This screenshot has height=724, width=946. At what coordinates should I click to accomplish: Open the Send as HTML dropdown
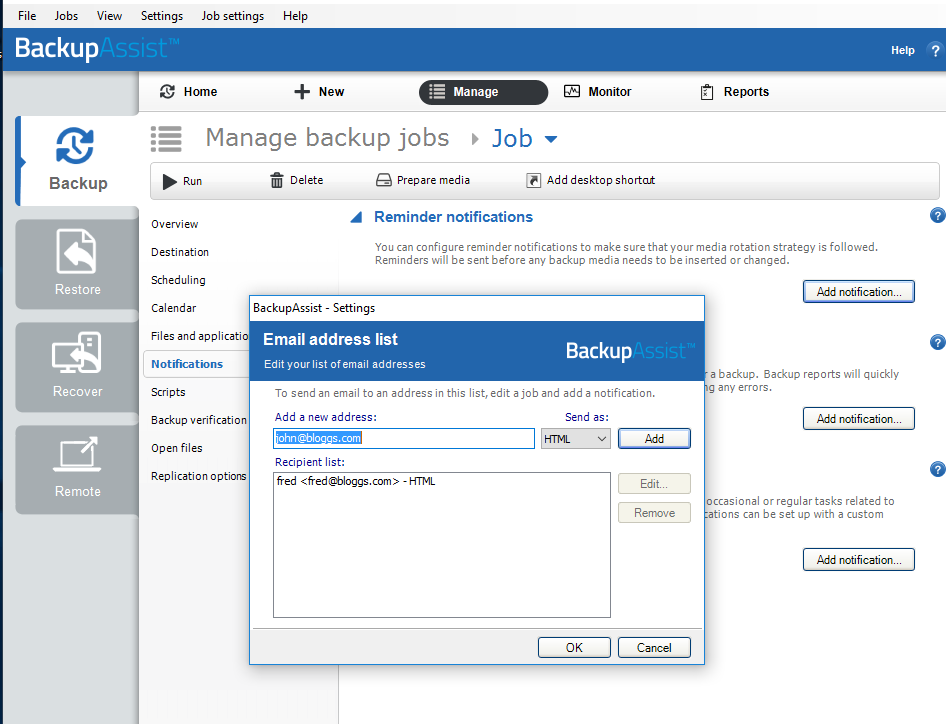pos(576,439)
